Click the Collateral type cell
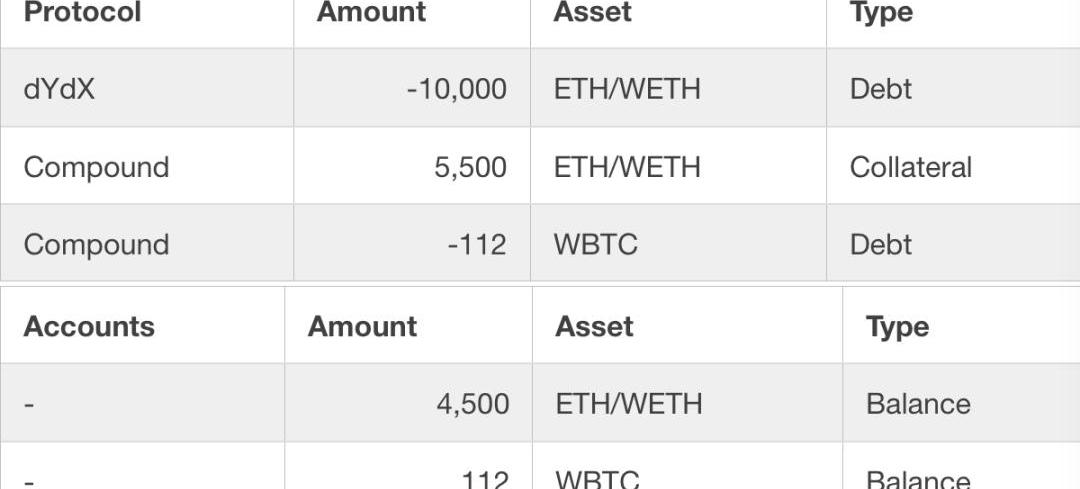 pos(910,167)
